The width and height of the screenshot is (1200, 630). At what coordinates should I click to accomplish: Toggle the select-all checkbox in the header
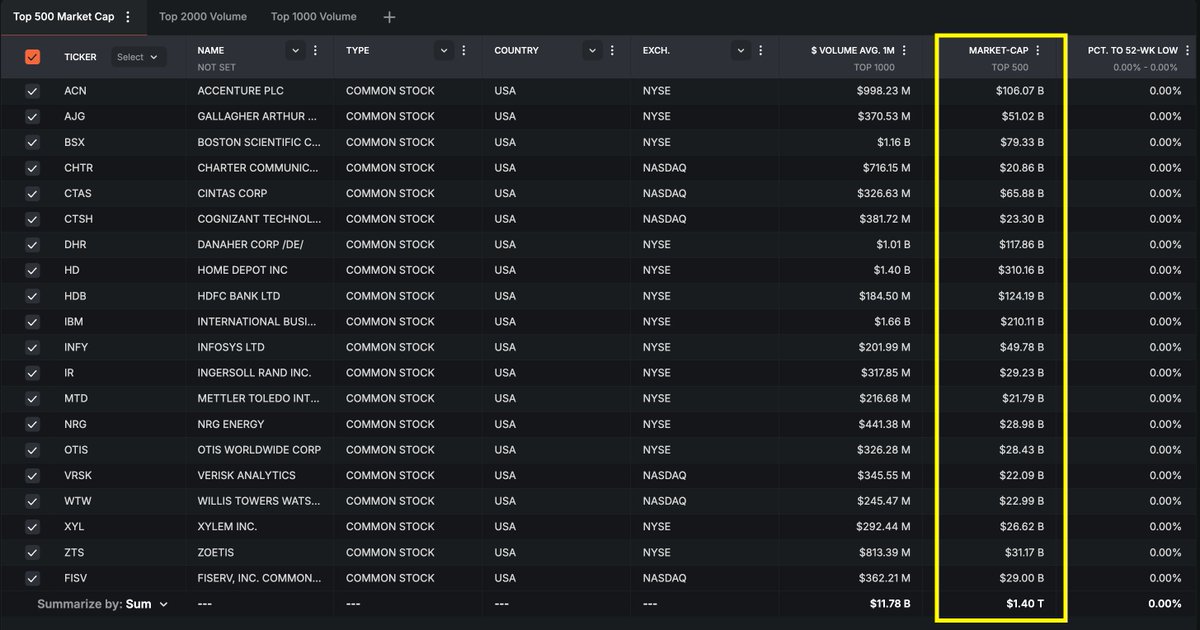click(x=32, y=57)
